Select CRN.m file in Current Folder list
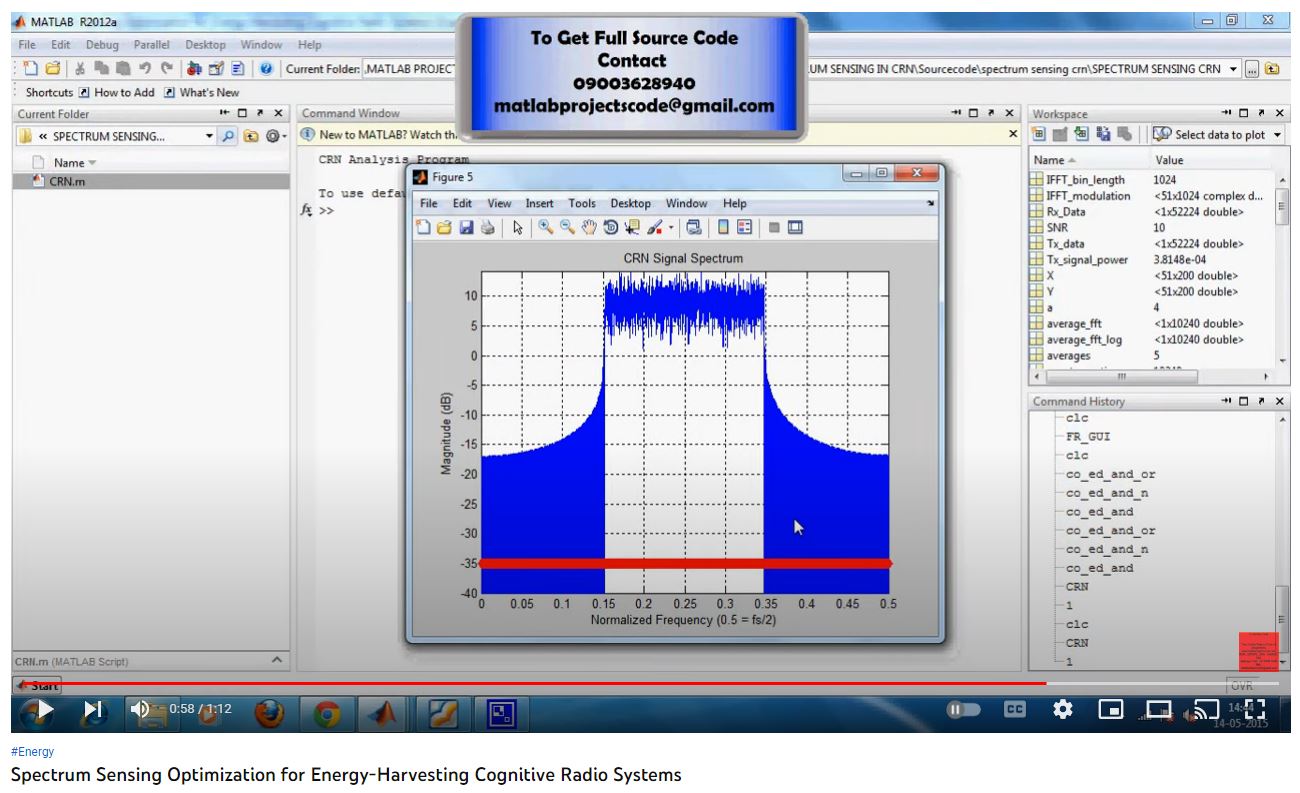1300x793 pixels. click(68, 182)
